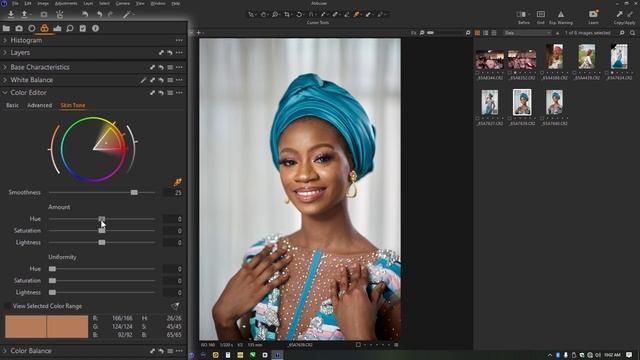The image size is (640, 360).
Task: Open the Lens circle tool tab
Action: (x=32, y=28)
